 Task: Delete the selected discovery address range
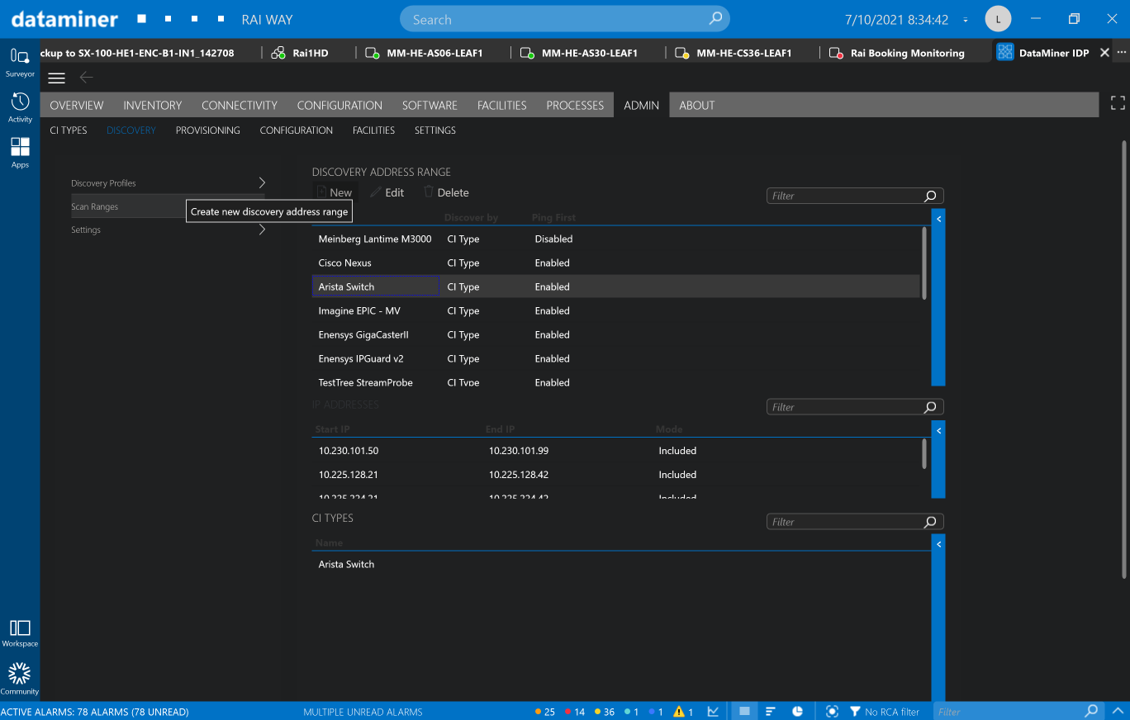(x=446, y=192)
